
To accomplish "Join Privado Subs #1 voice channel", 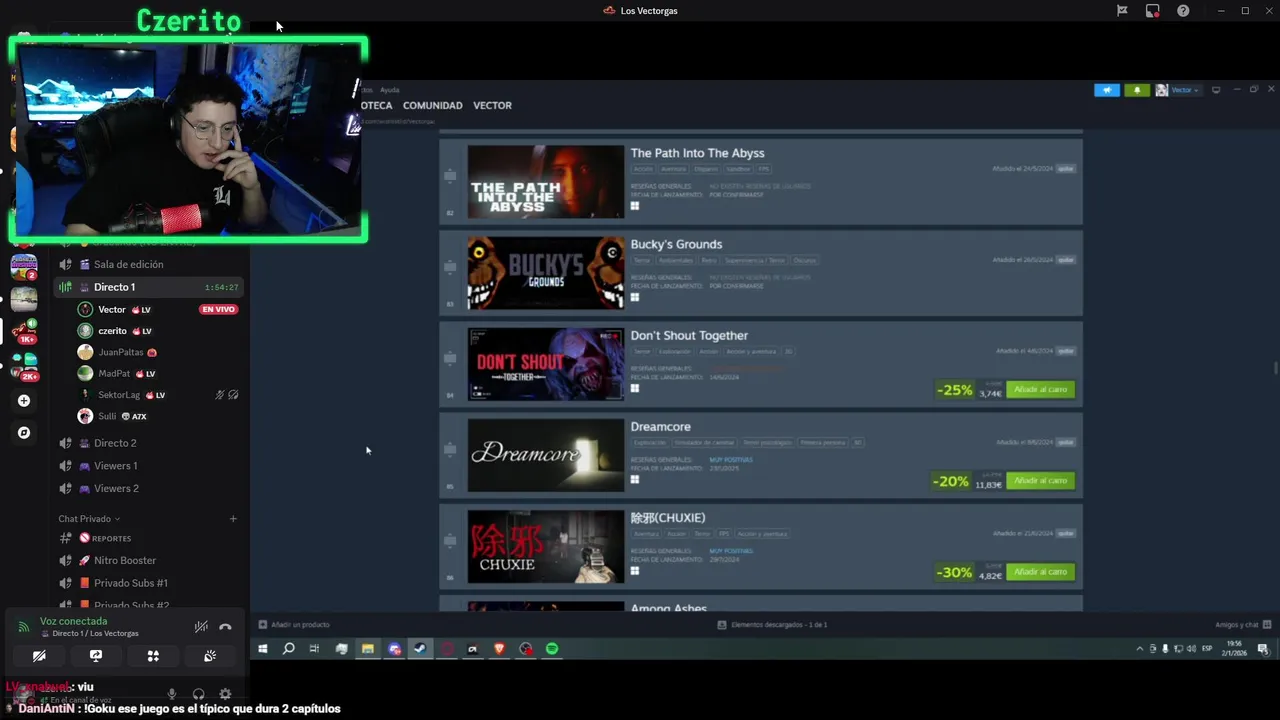I will click(150, 583).
